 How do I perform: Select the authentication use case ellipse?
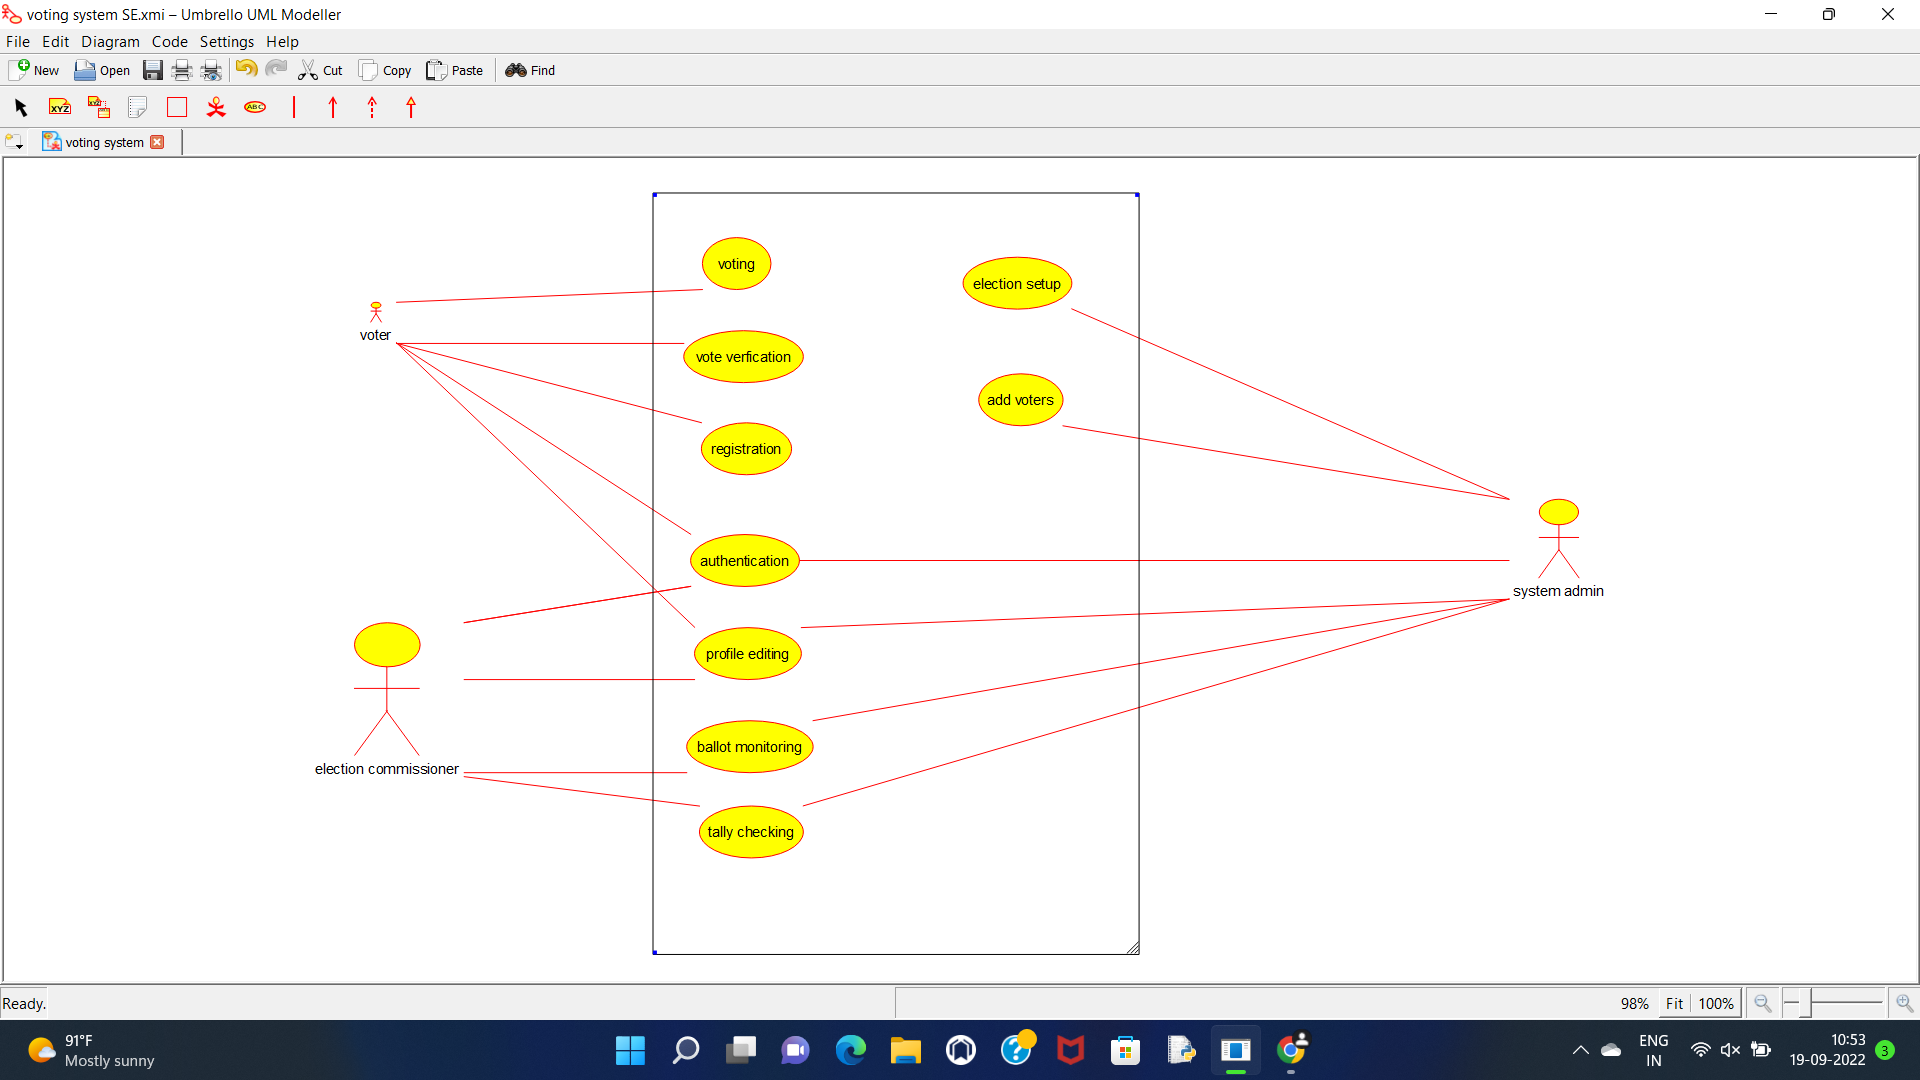coord(744,561)
